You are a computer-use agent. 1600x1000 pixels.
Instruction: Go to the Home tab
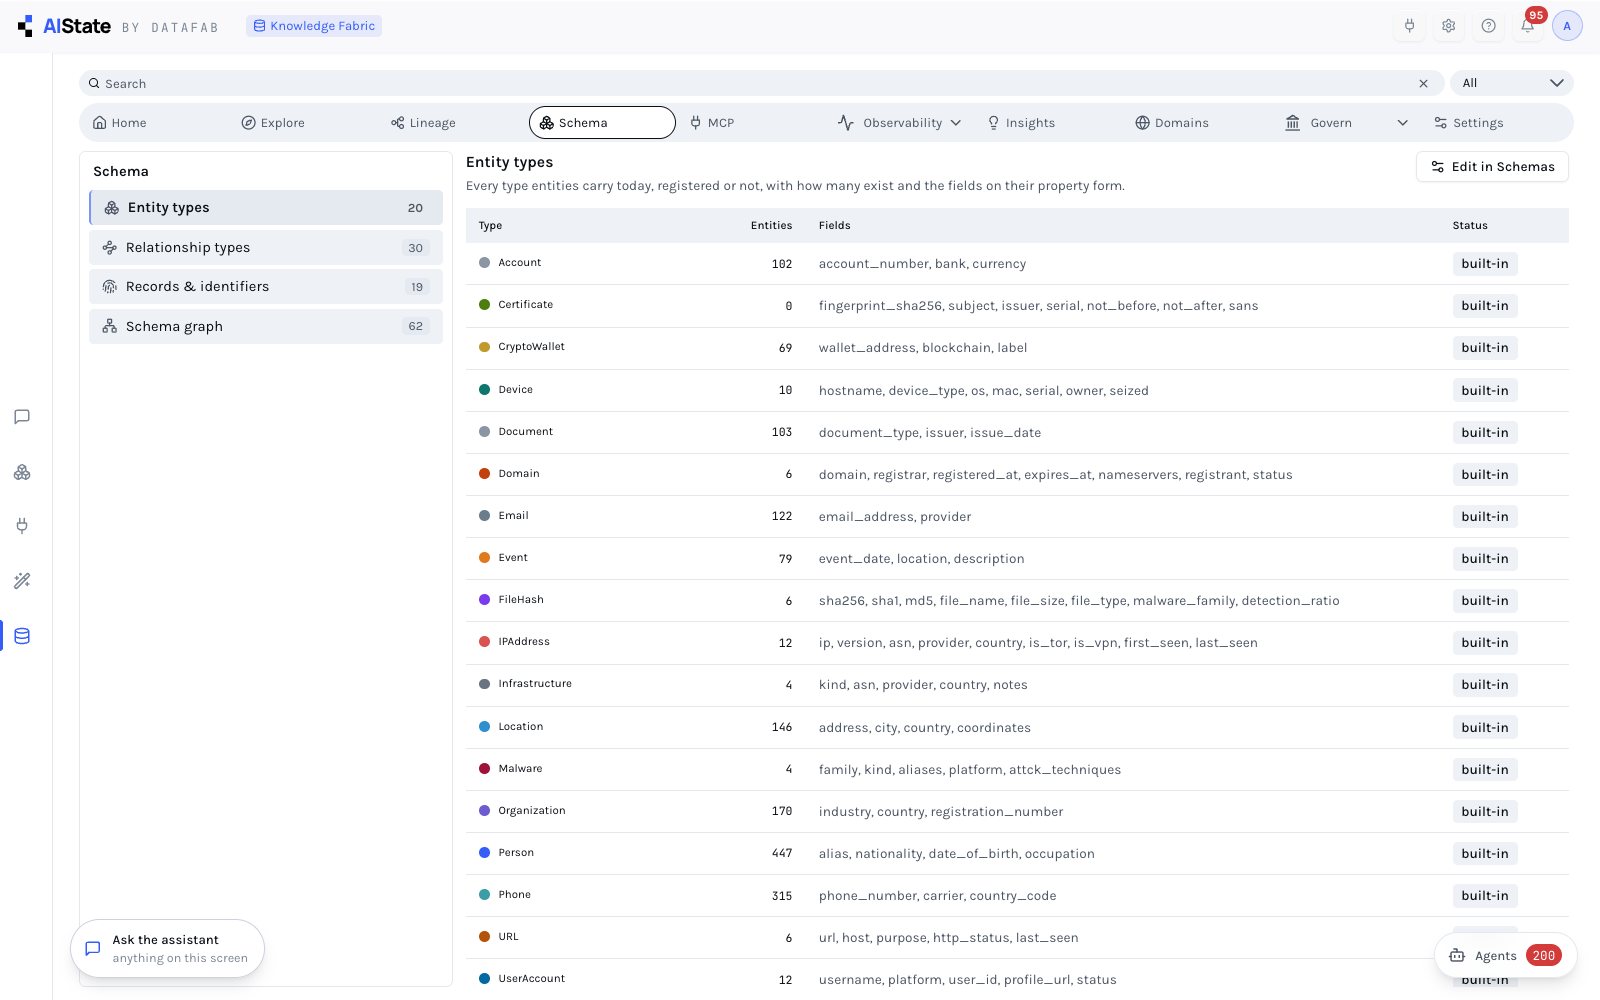(x=120, y=123)
